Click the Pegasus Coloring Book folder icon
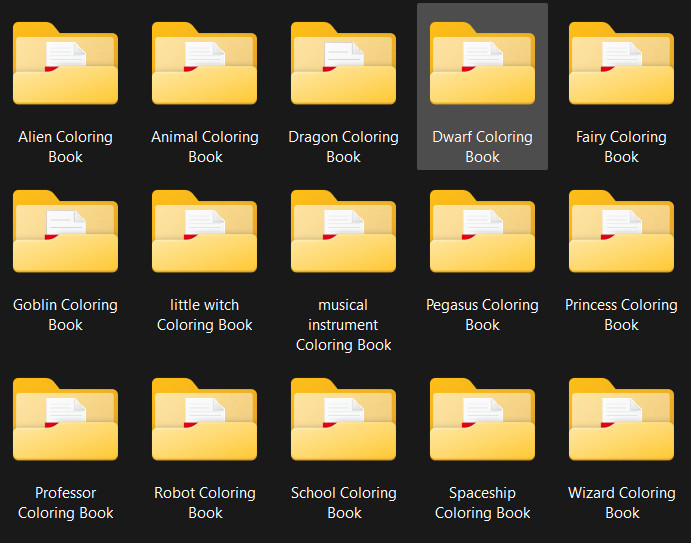The height and width of the screenshot is (543, 691). (483, 231)
